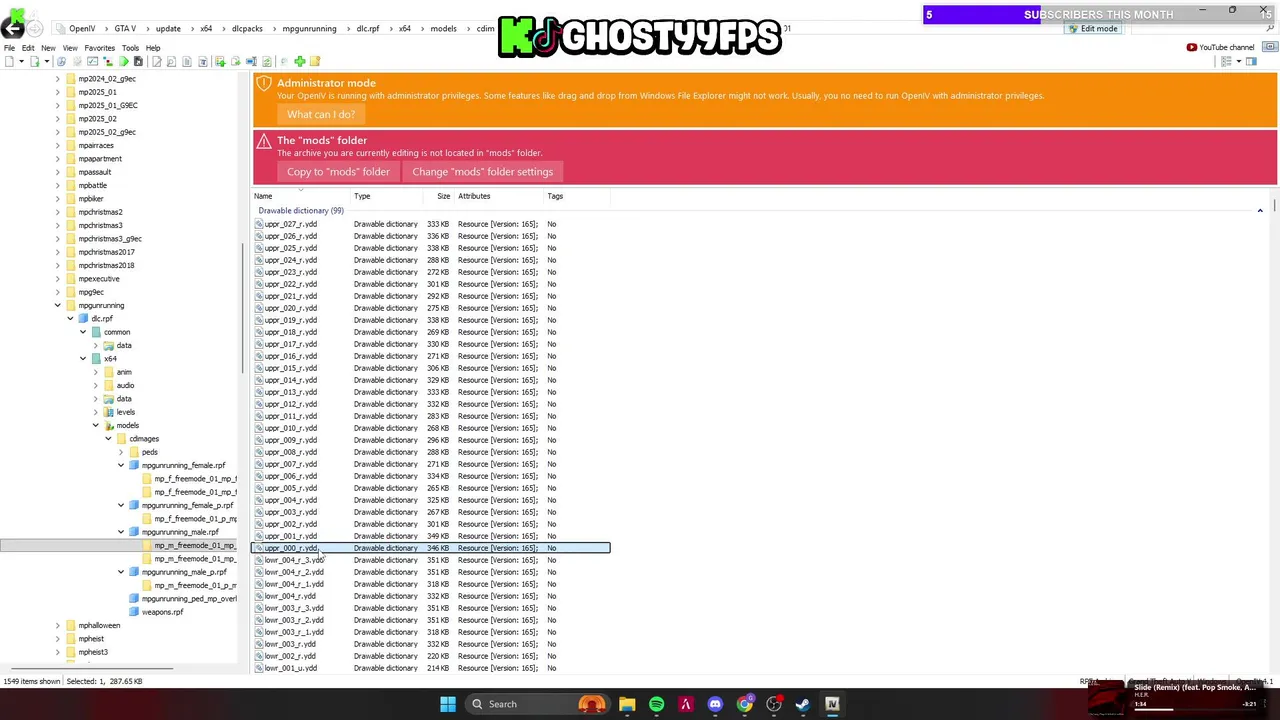Open the New menu

tap(48, 48)
